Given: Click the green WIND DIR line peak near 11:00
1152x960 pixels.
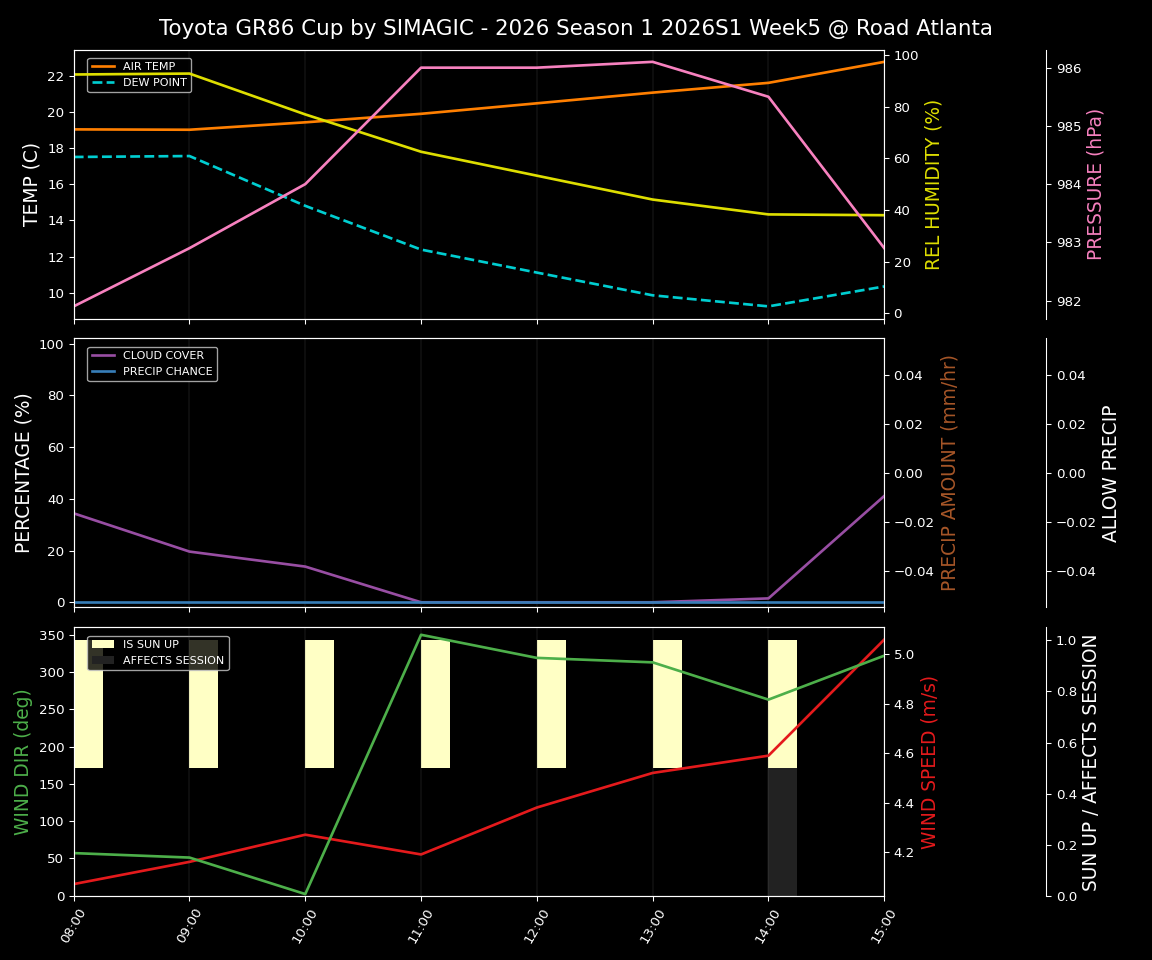Looking at the screenshot, I should tap(420, 635).
